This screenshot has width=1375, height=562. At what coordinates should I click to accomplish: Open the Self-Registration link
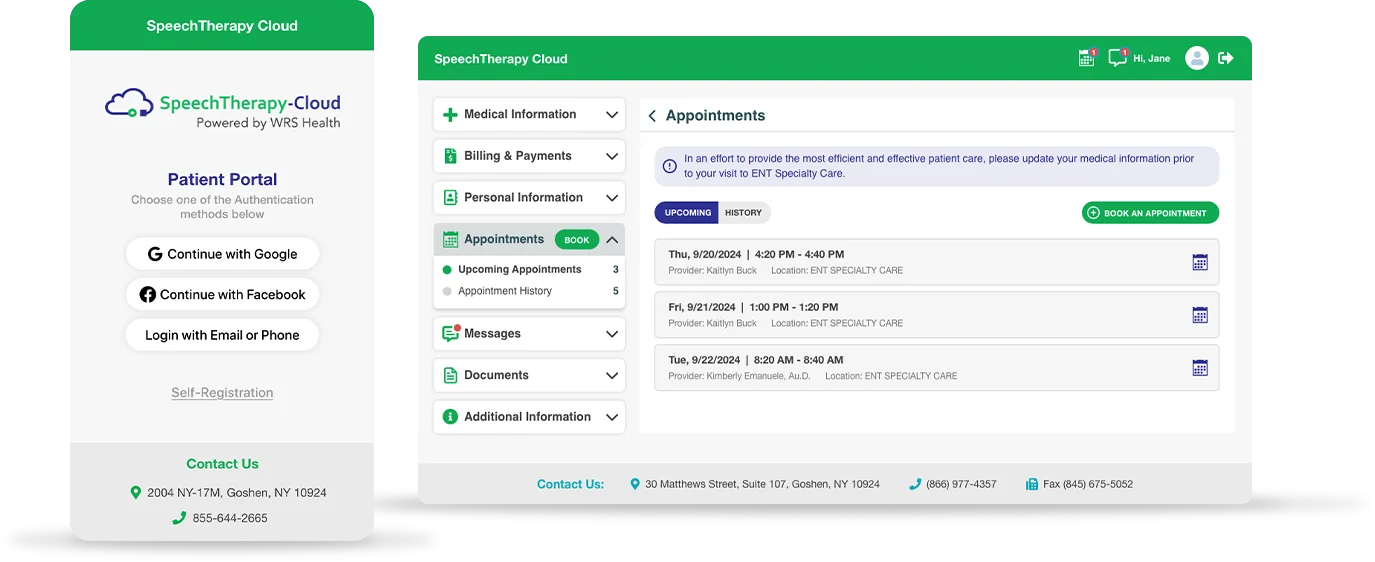[222, 393]
